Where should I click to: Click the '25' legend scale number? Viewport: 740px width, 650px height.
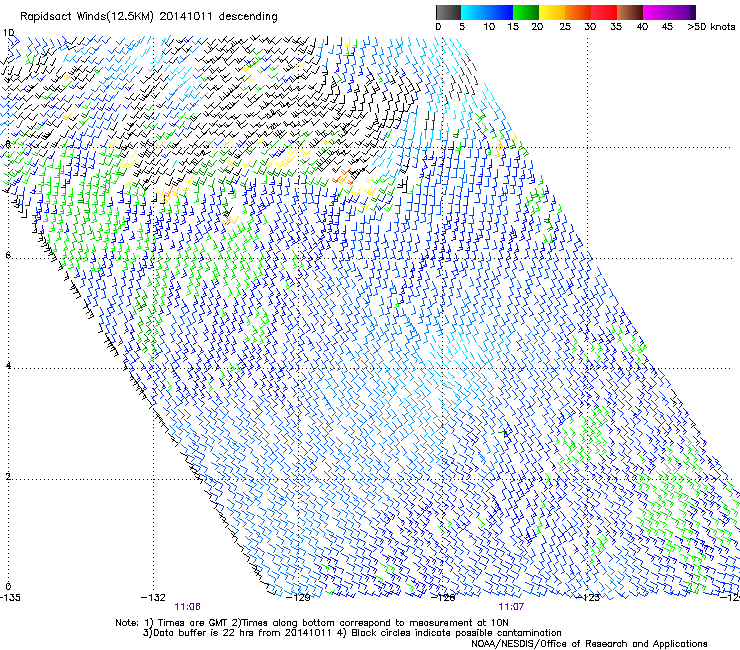pyautogui.click(x=565, y=26)
